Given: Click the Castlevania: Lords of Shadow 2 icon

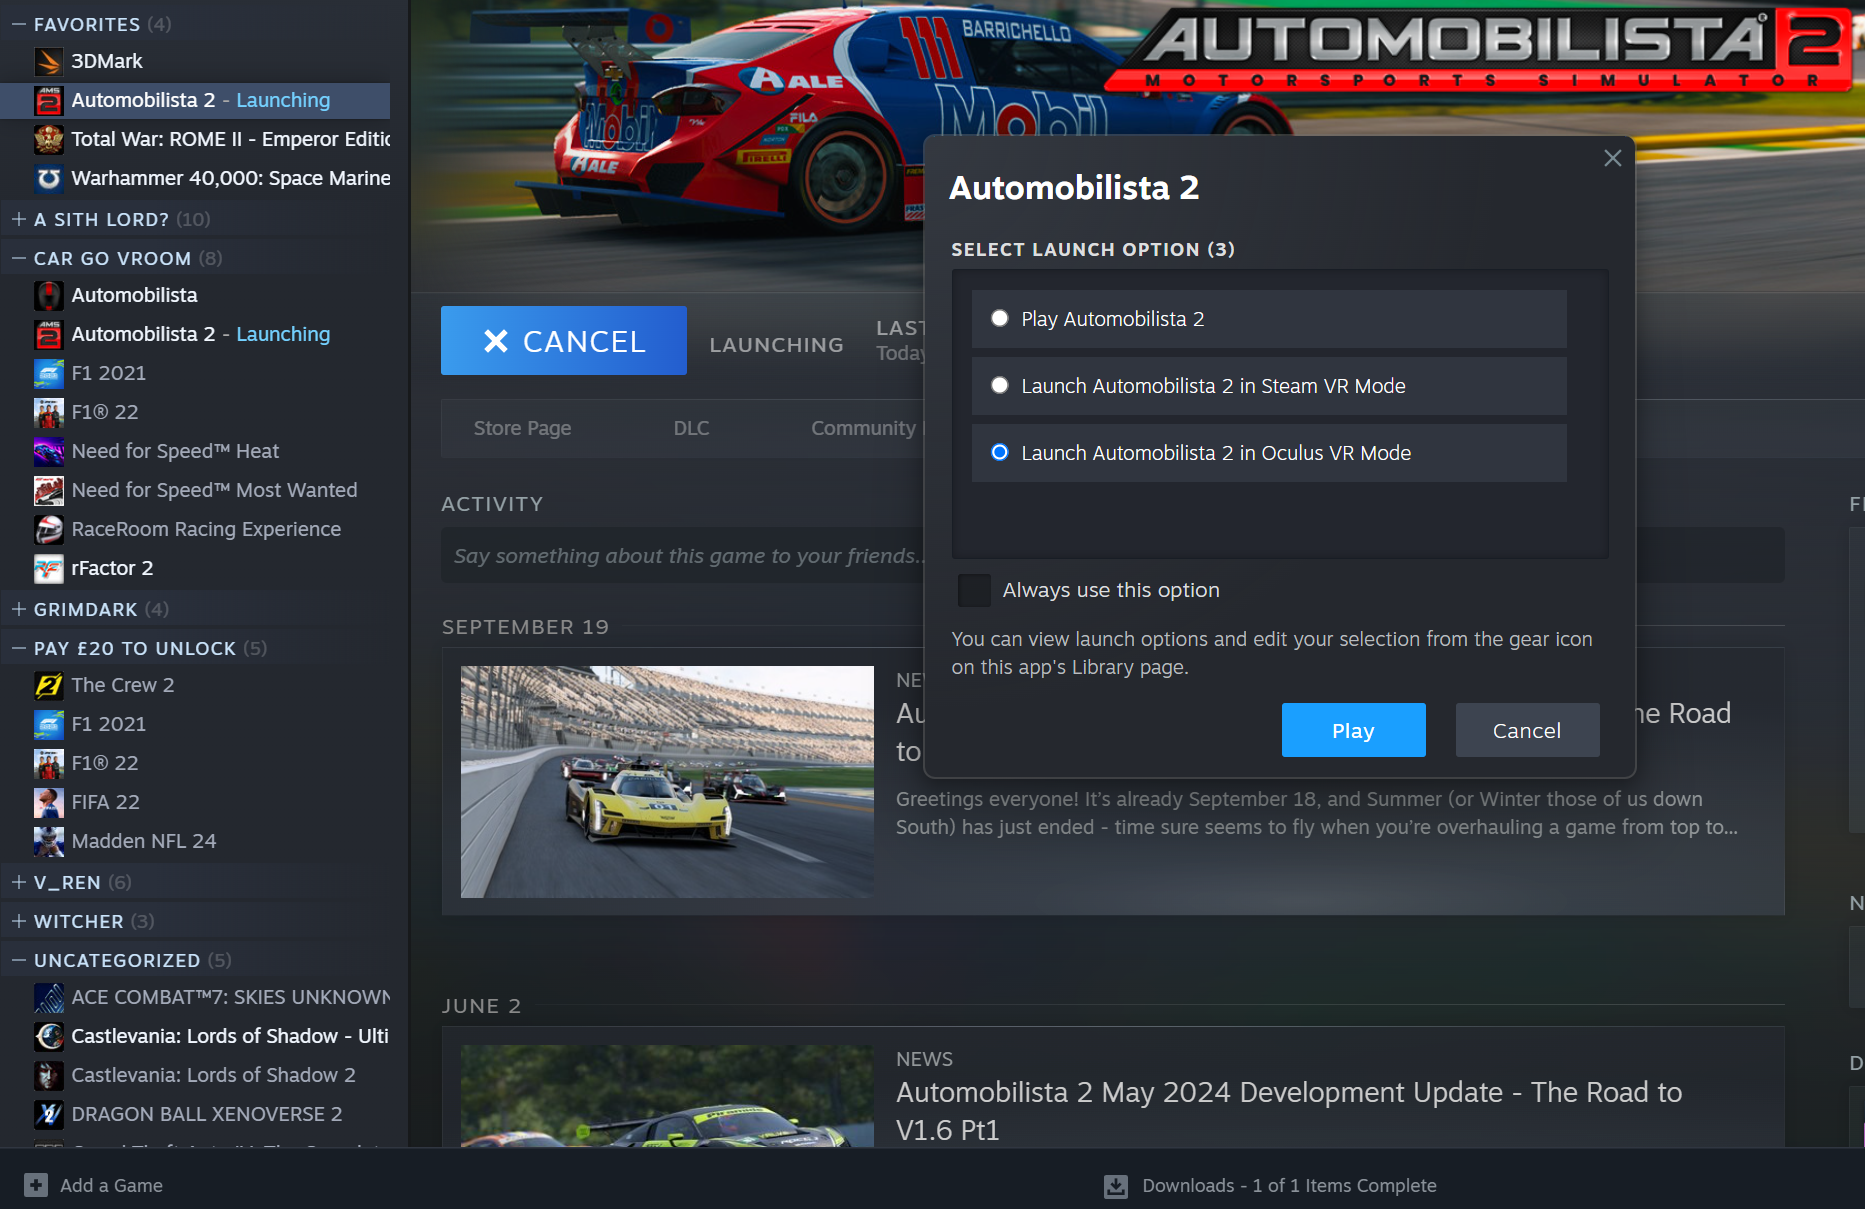Looking at the screenshot, I should coord(48,1076).
